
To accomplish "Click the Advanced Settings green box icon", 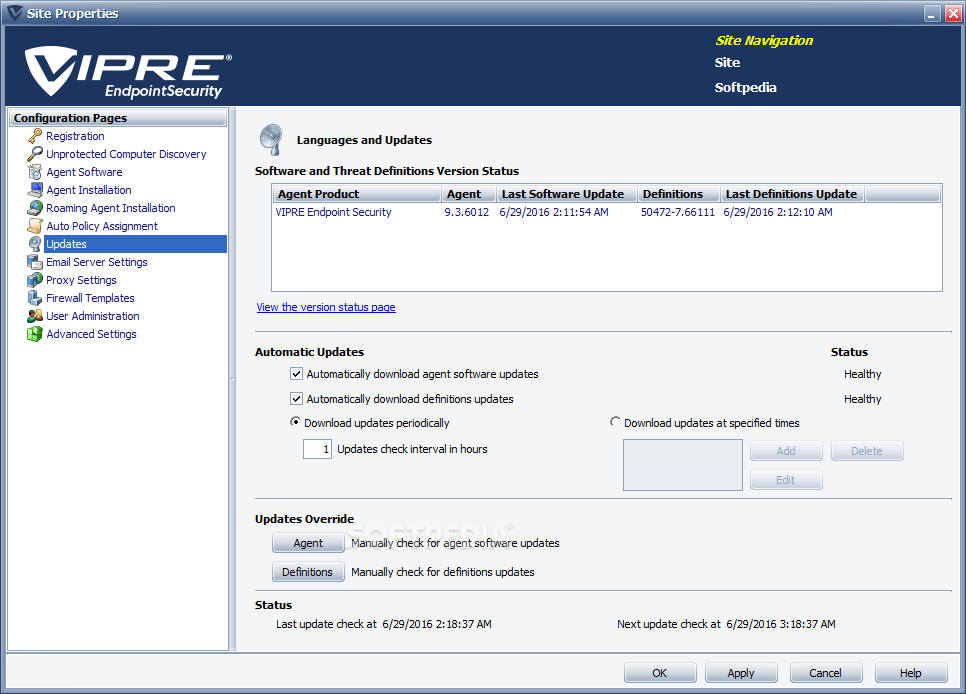I will coord(34,334).
